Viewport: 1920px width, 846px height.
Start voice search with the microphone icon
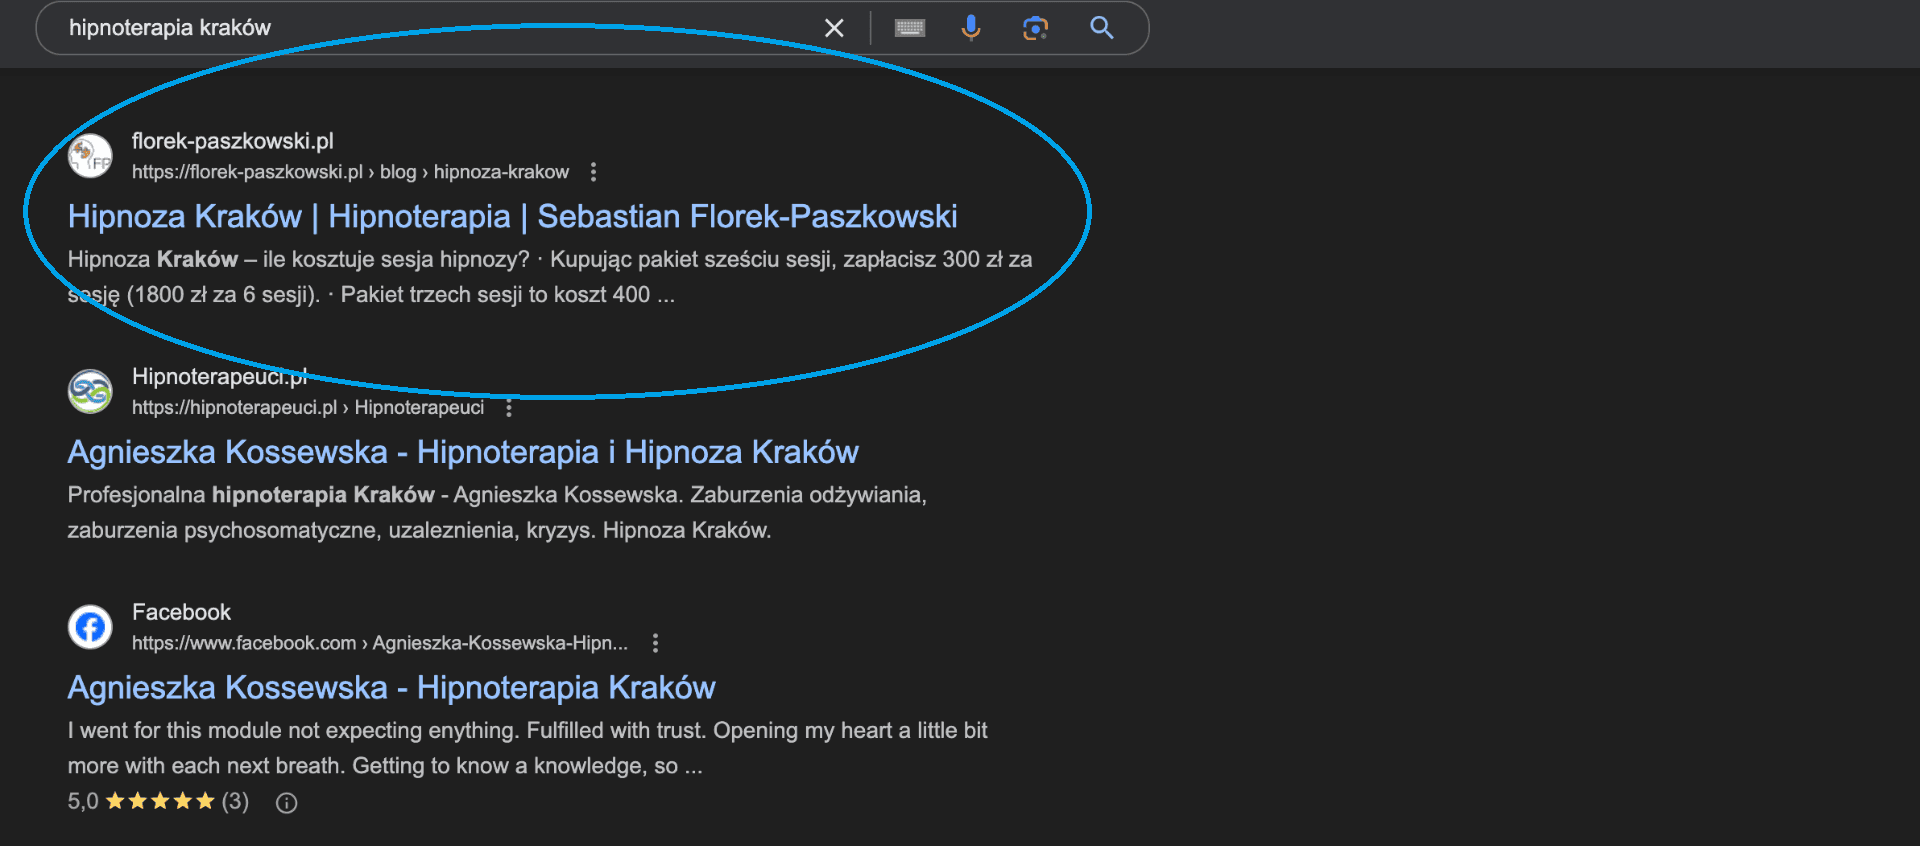click(x=970, y=28)
